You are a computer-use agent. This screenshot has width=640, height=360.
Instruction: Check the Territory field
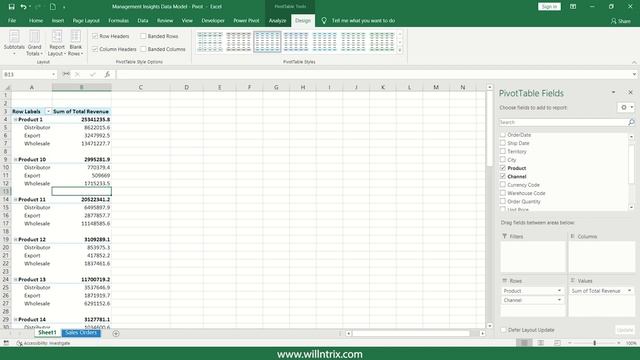(503, 151)
